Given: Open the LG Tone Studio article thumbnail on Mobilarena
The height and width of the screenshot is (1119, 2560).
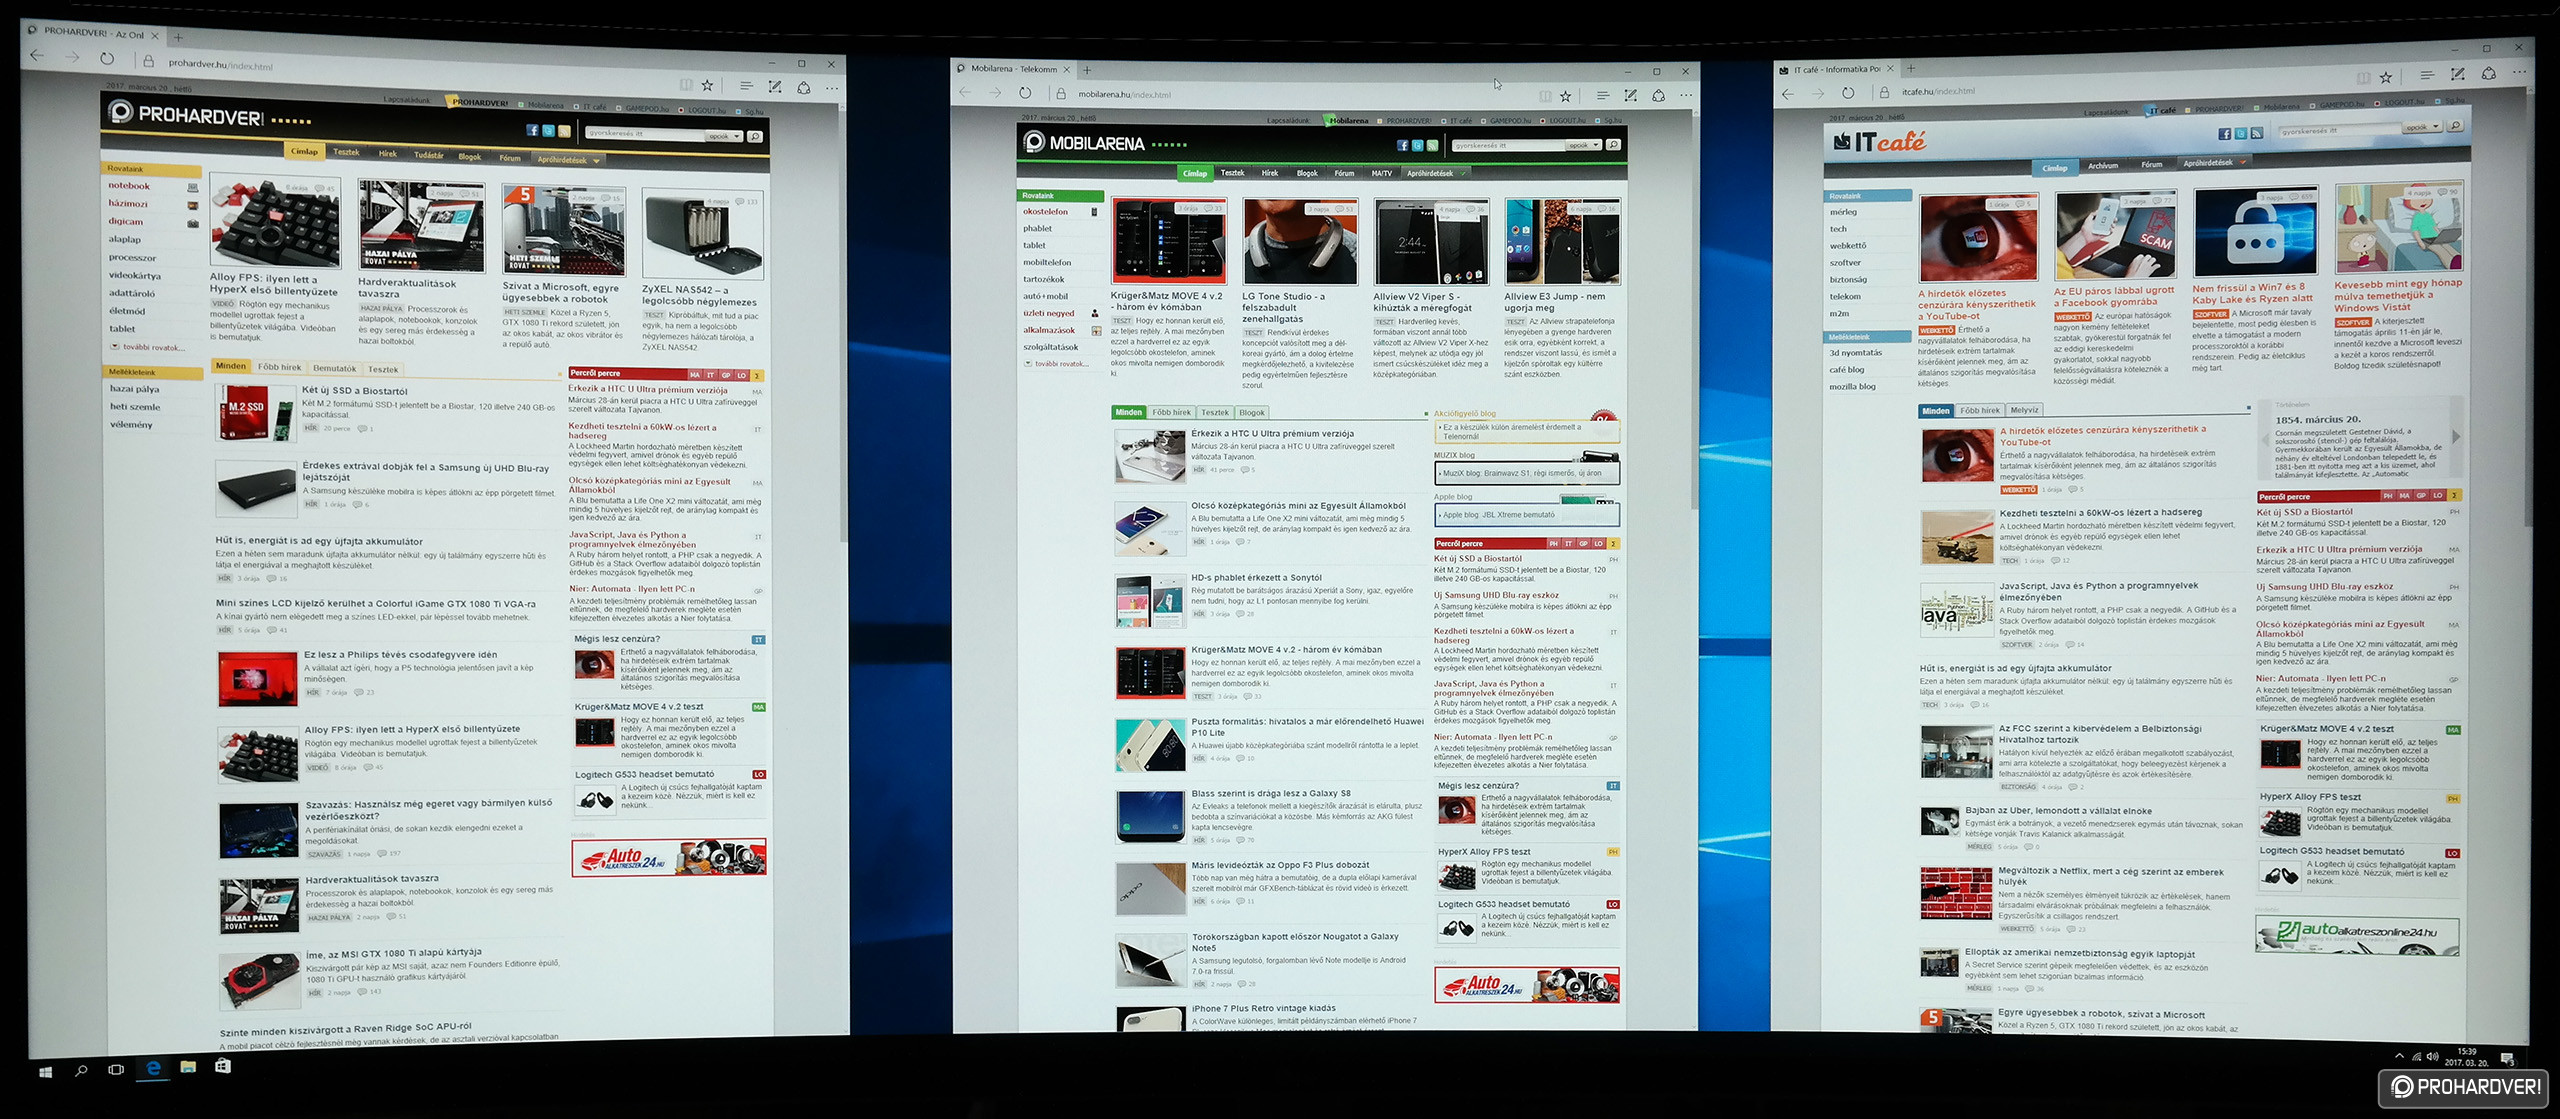Looking at the screenshot, I should (x=1299, y=241).
